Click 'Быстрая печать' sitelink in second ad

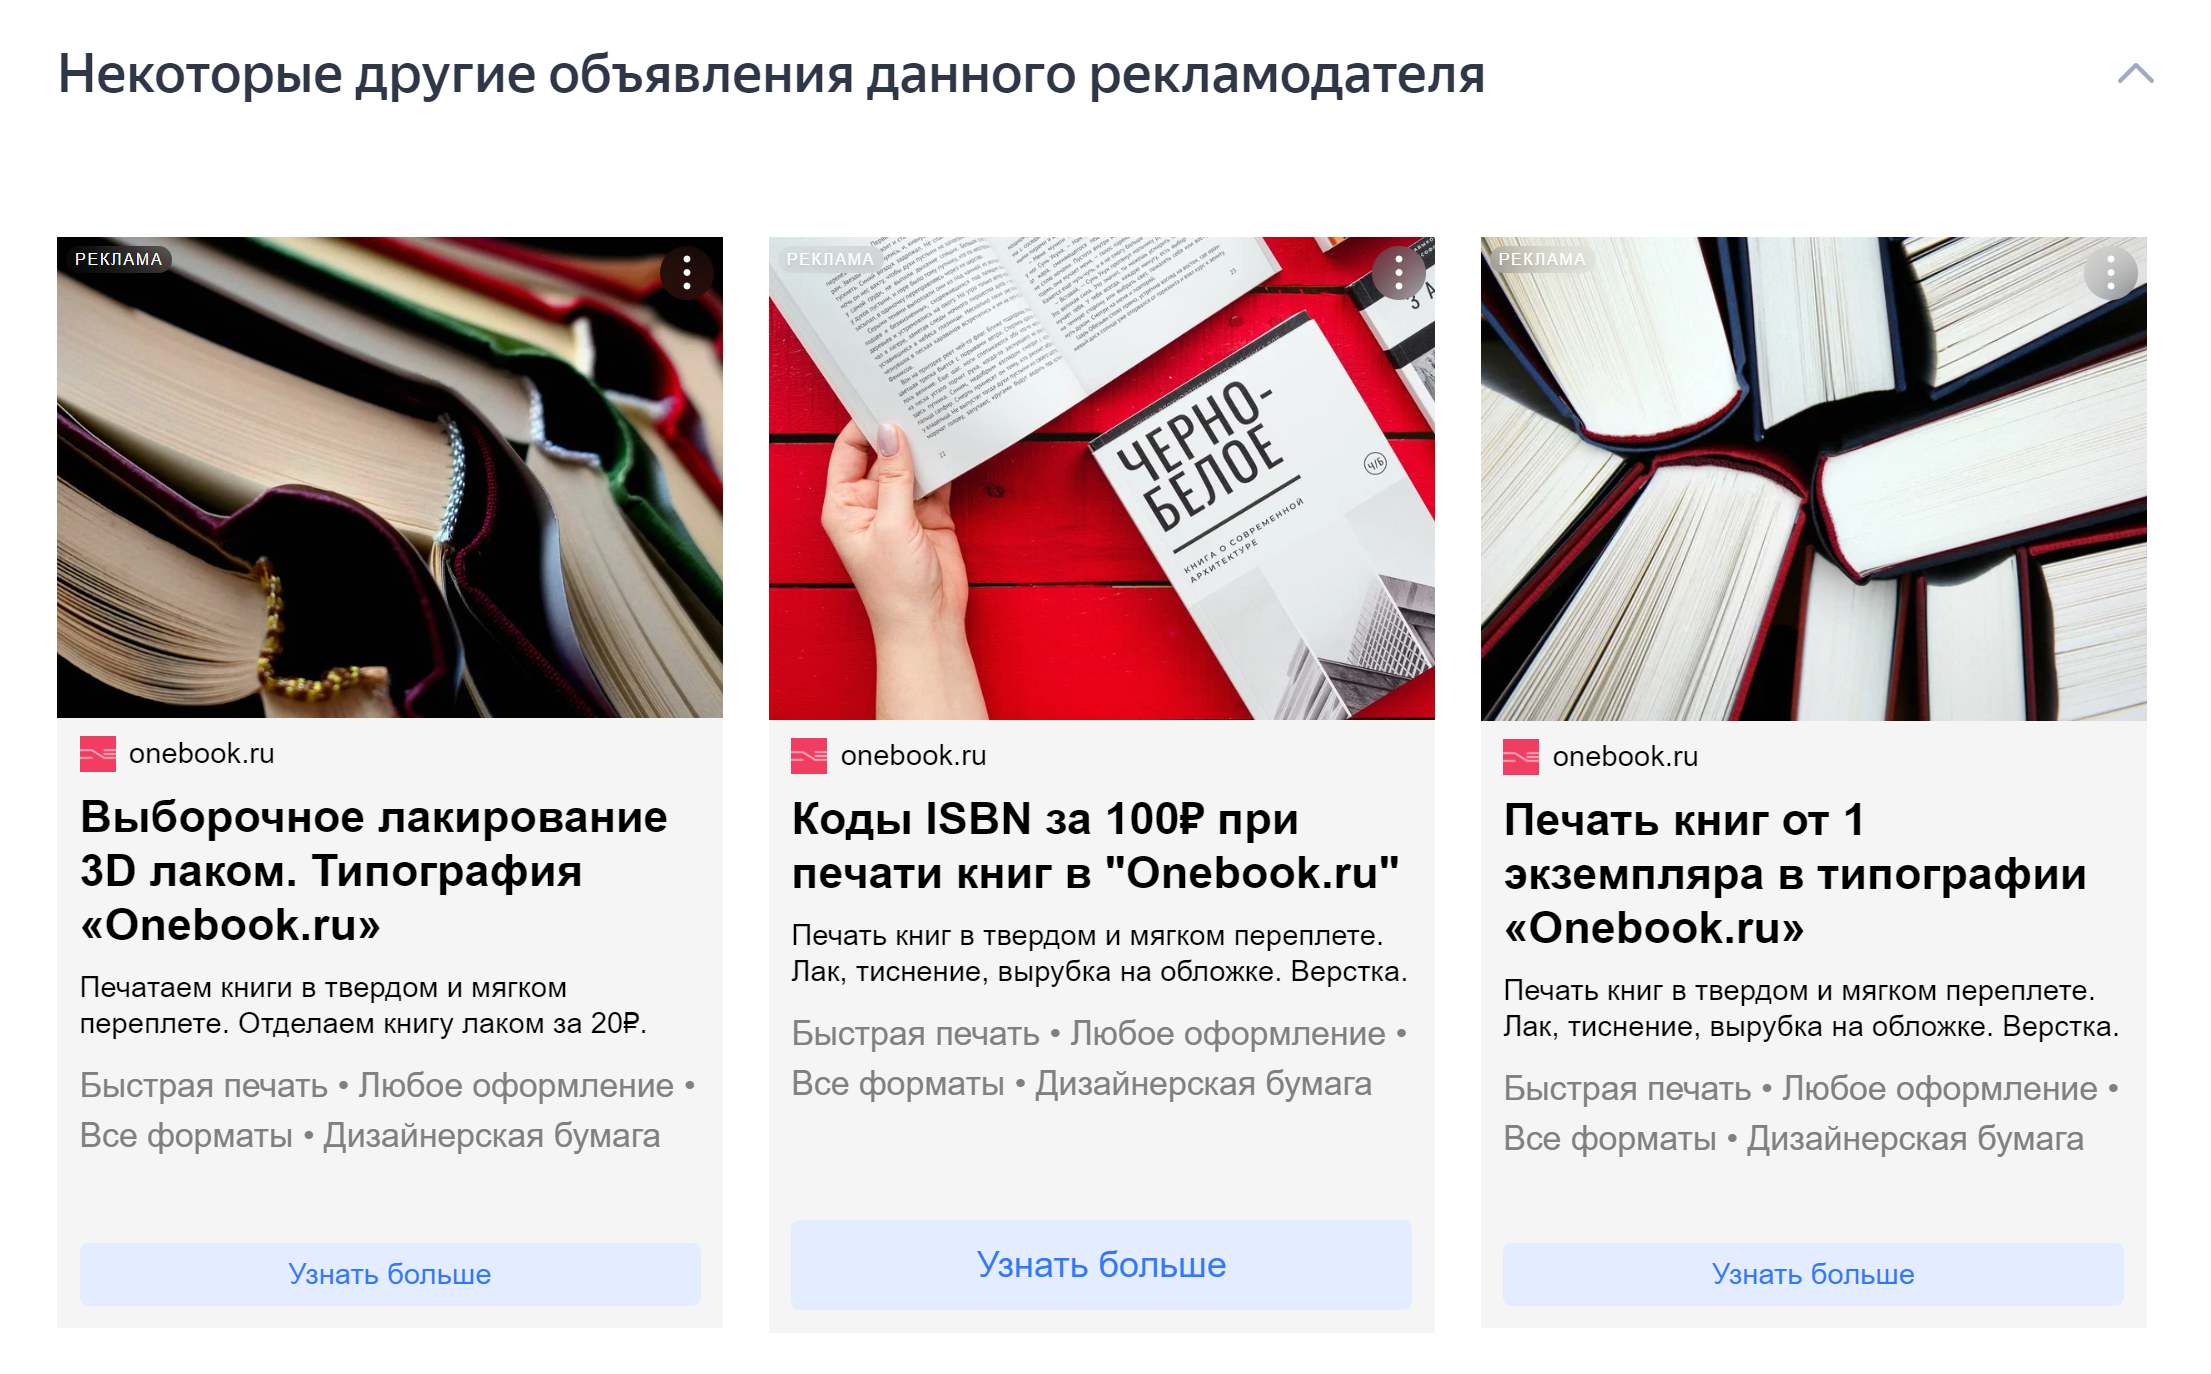pyautogui.click(x=916, y=1033)
